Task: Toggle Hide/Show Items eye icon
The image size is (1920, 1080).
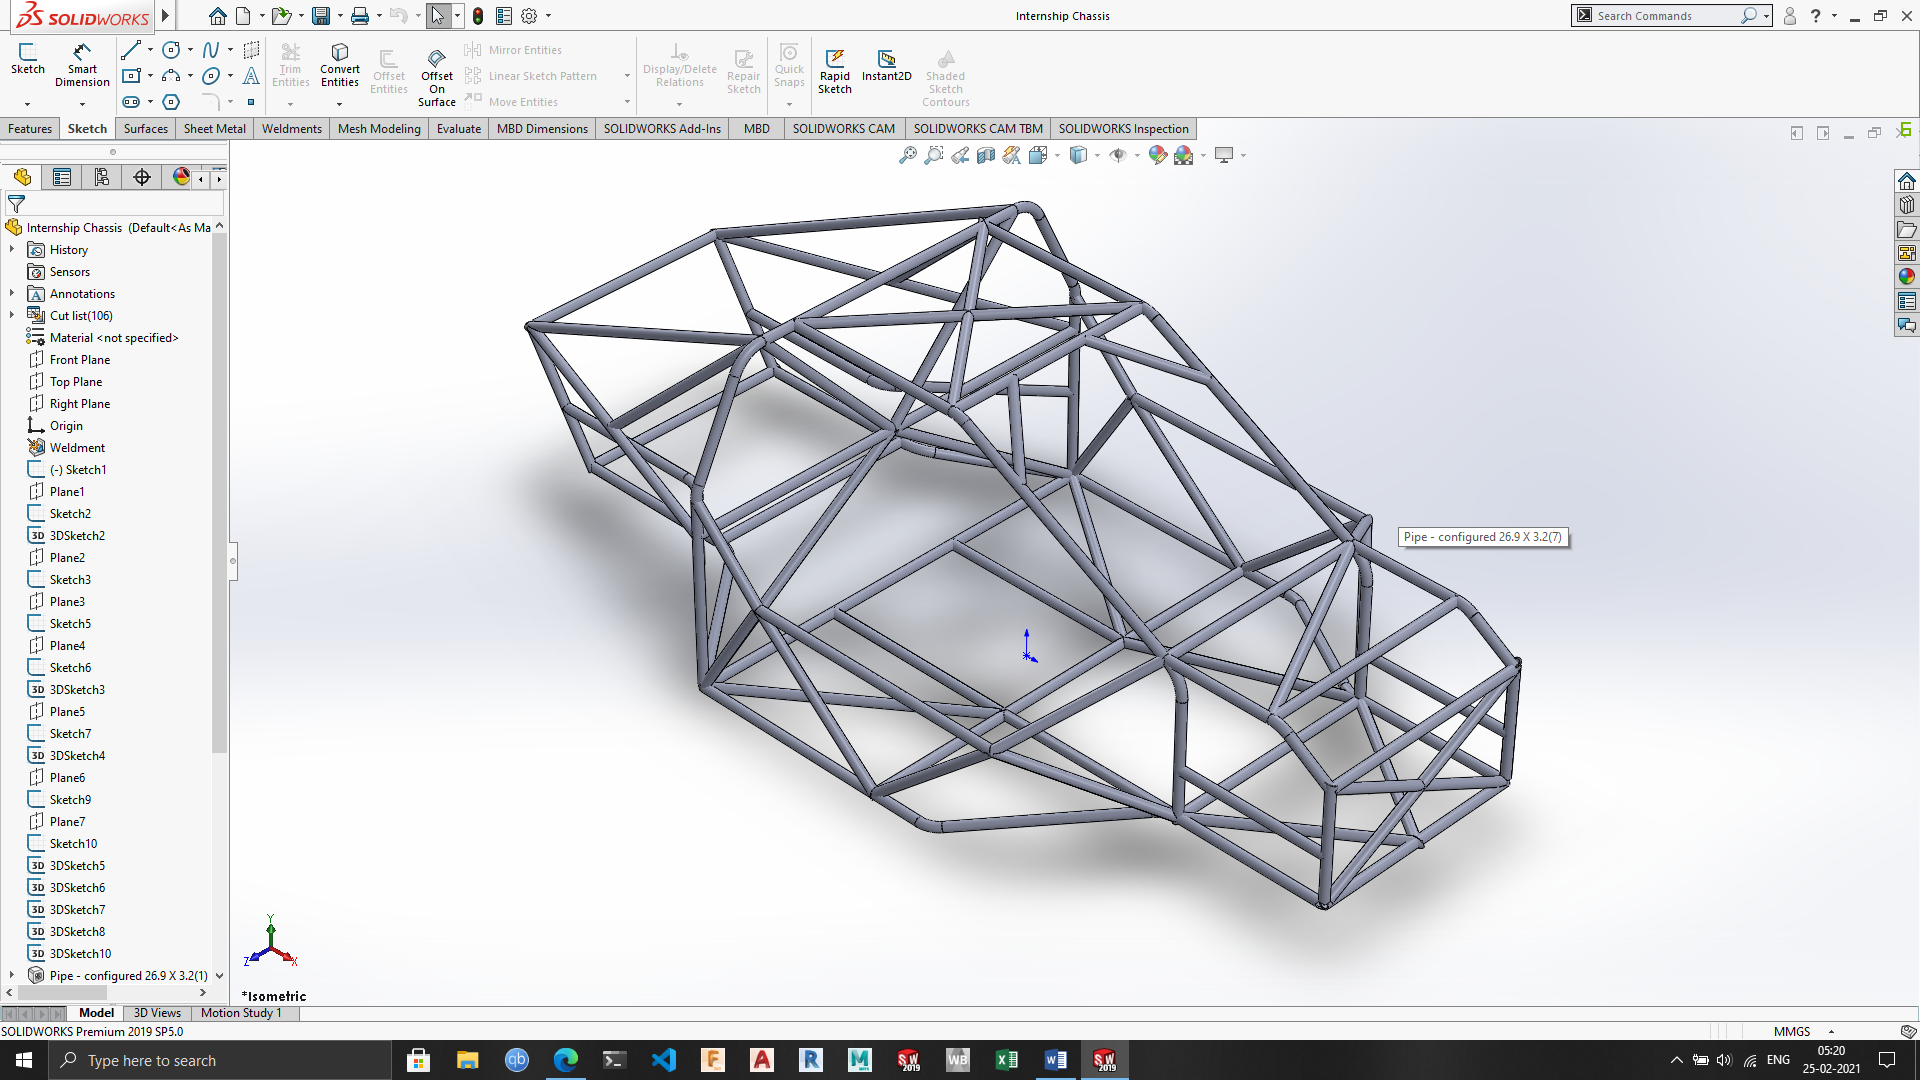Action: tap(1118, 155)
